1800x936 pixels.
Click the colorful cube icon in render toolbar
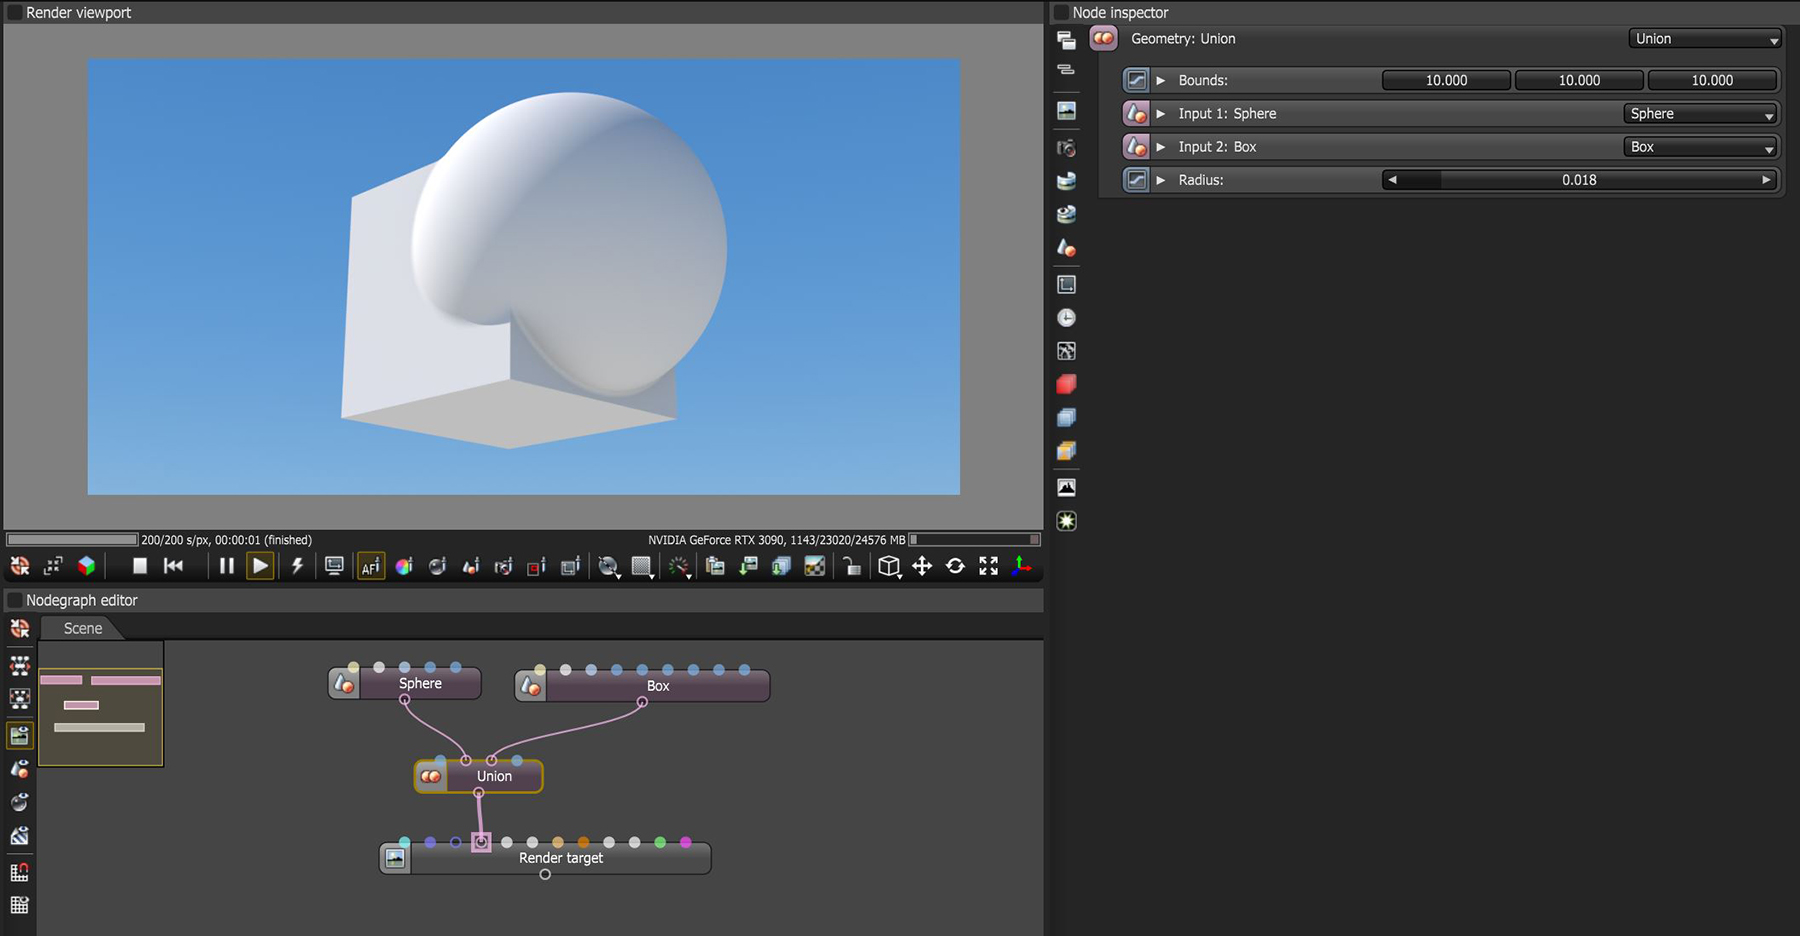(87, 566)
